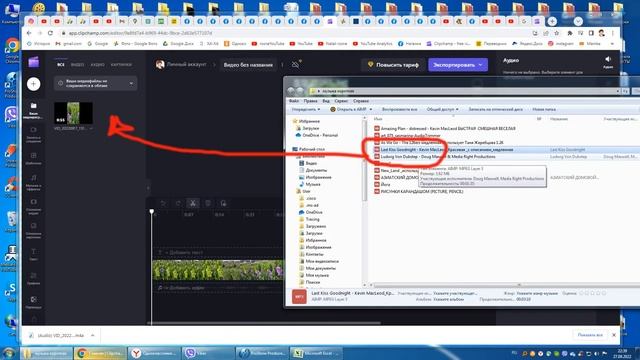Image resolution: width=640 pixels, height=360 pixels.
Task: Click the Clipchamp logo icon
Action: point(33,62)
